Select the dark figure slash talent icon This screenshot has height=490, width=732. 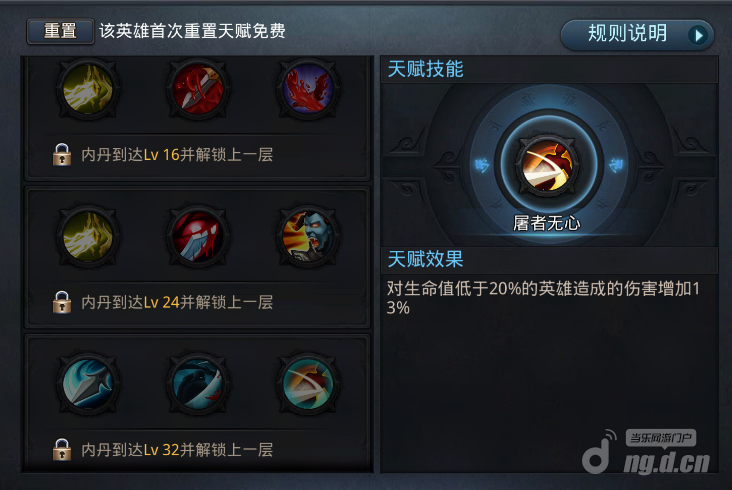[198, 384]
